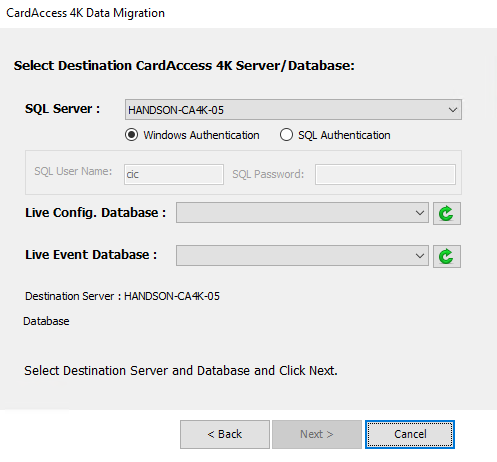Click the 'SQL Server :' label
The height and width of the screenshot is (462, 497).
(62, 109)
